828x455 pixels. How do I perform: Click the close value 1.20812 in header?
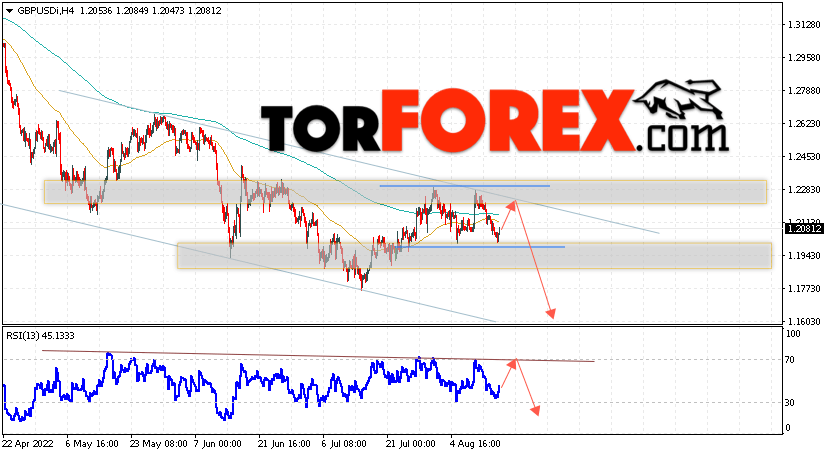[204, 11]
